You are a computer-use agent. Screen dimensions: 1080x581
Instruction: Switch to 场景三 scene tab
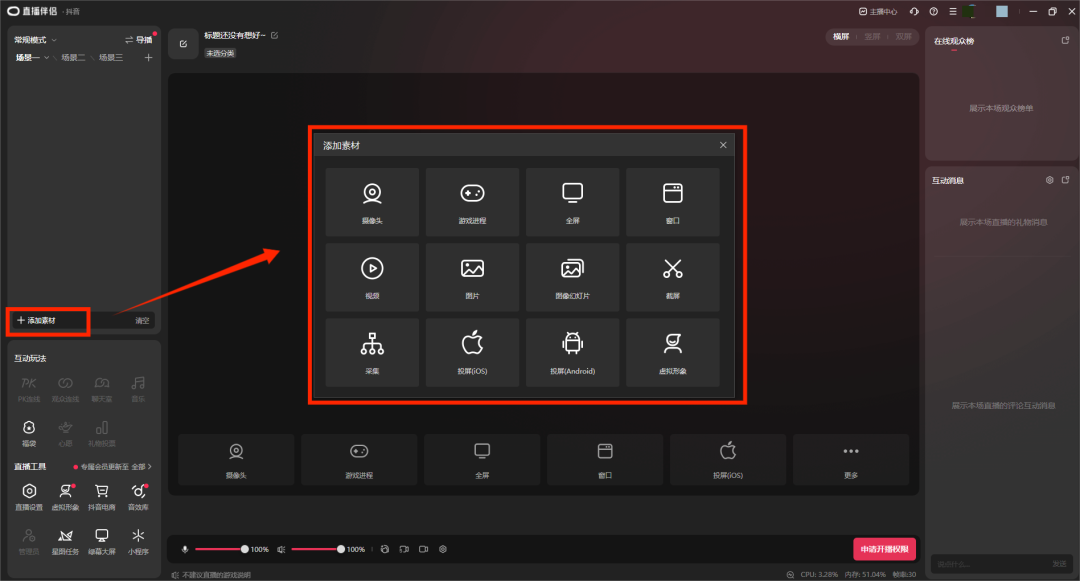[x=110, y=58]
